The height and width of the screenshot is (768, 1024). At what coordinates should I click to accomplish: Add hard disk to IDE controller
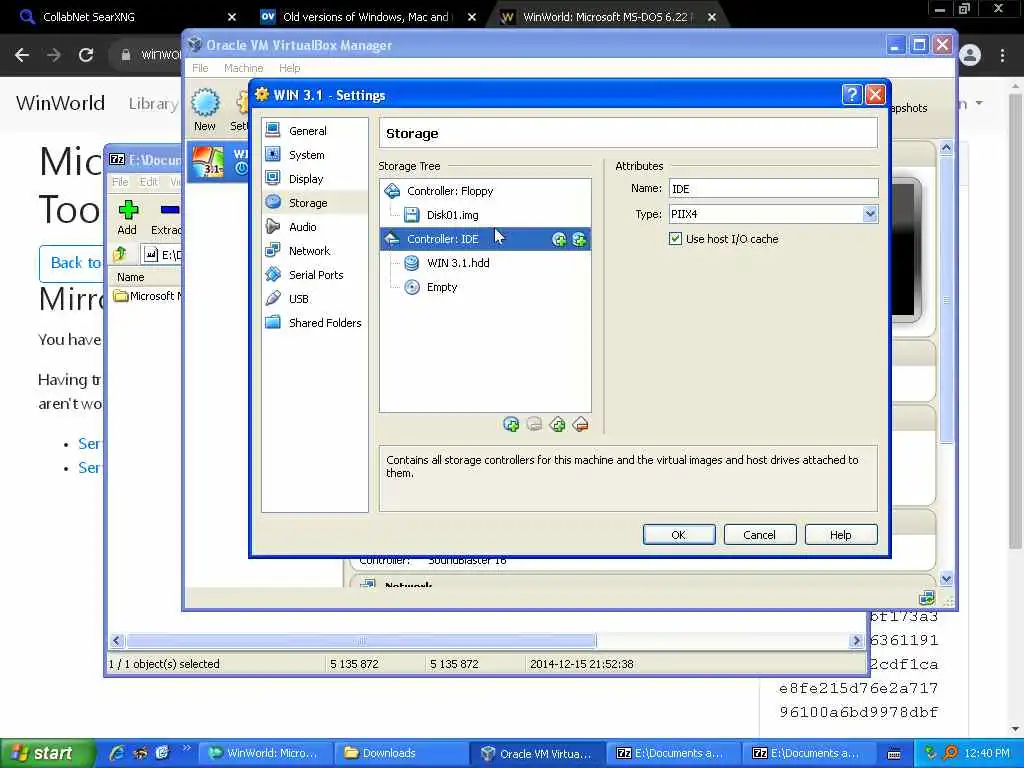pos(579,240)
